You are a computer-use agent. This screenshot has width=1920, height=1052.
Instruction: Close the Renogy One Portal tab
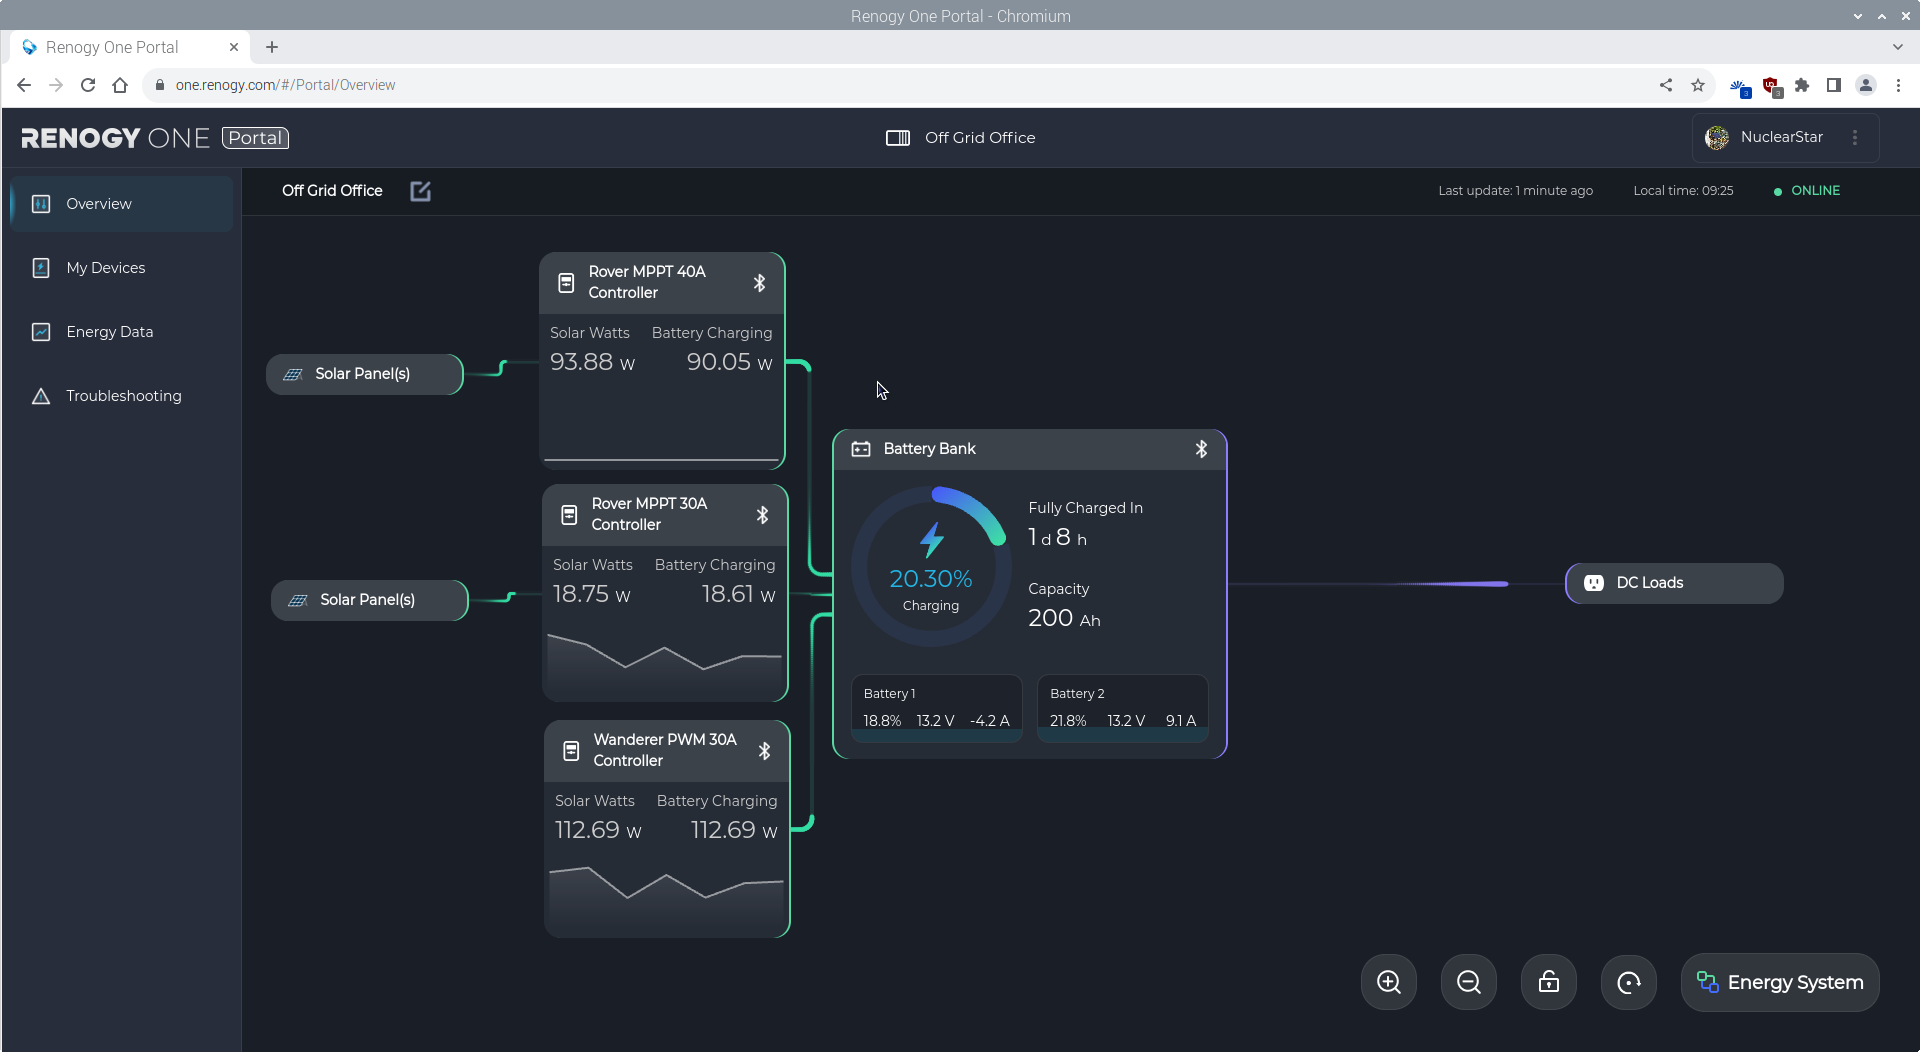(234, 47)
